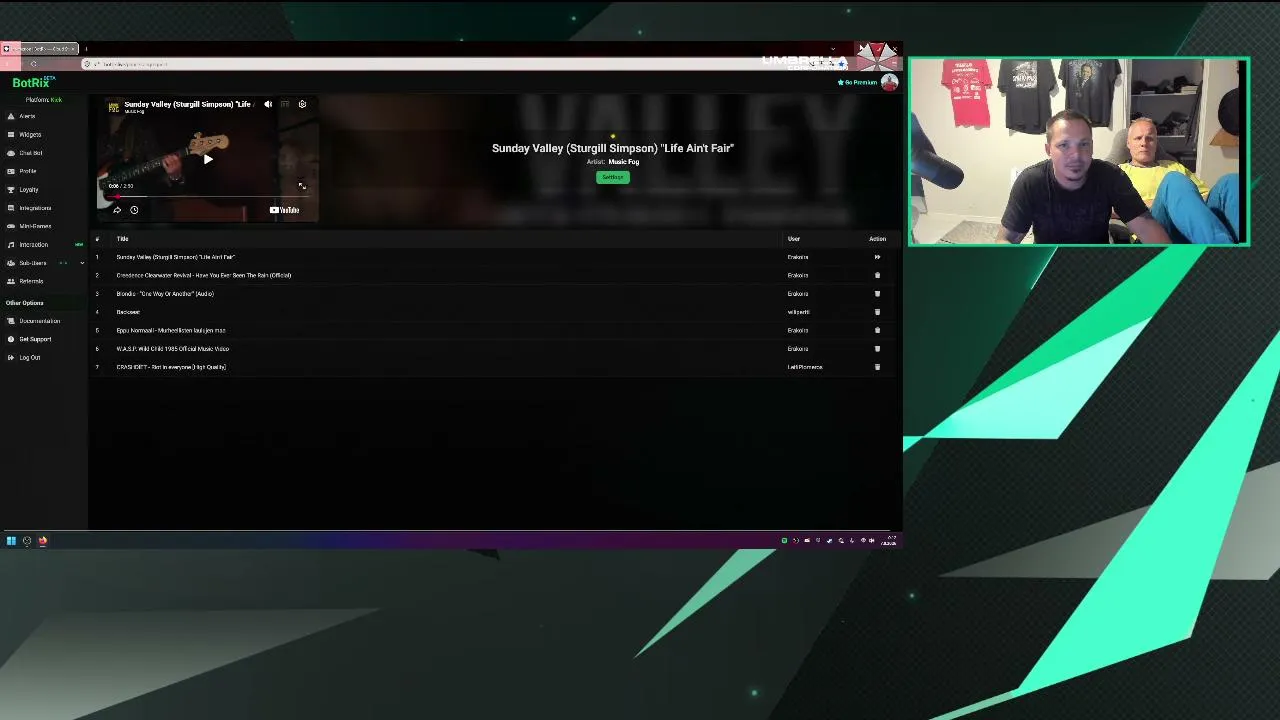Open YouTube player settings gear
Image resolution: width=1280 pixels, height=720 pixels.
(302, 104)
